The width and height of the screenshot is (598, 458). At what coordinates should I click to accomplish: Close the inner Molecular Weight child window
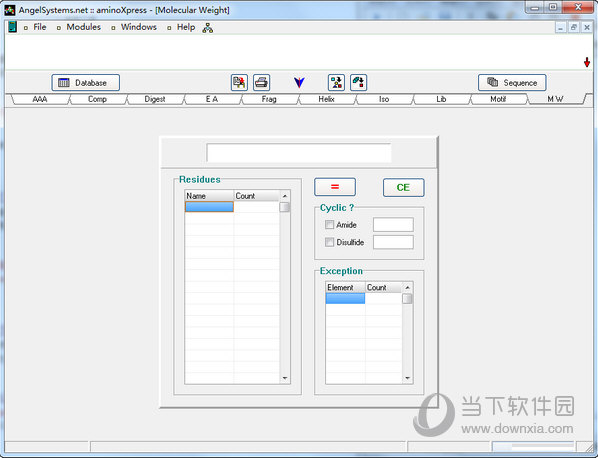[x=587, y=27]
